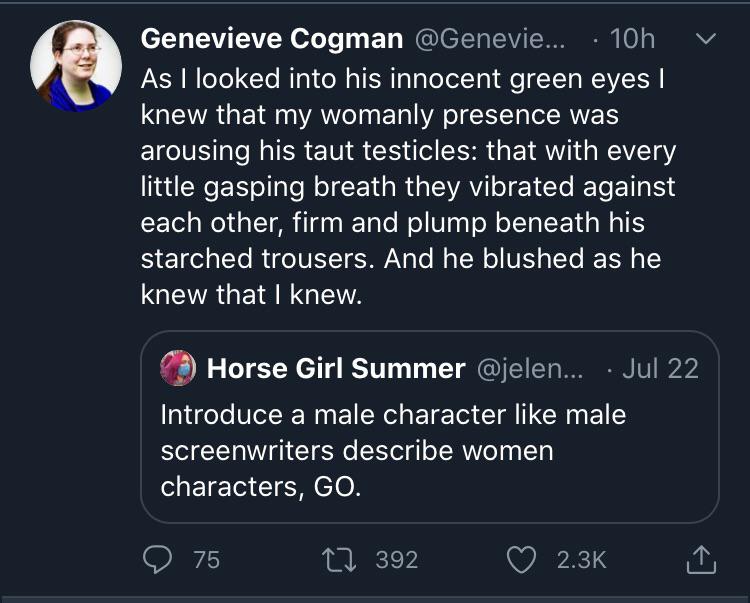The height and width of the screenshot is (603, 750).
Task: View the 2.3K likes count
Action: (x=582, y=560)
